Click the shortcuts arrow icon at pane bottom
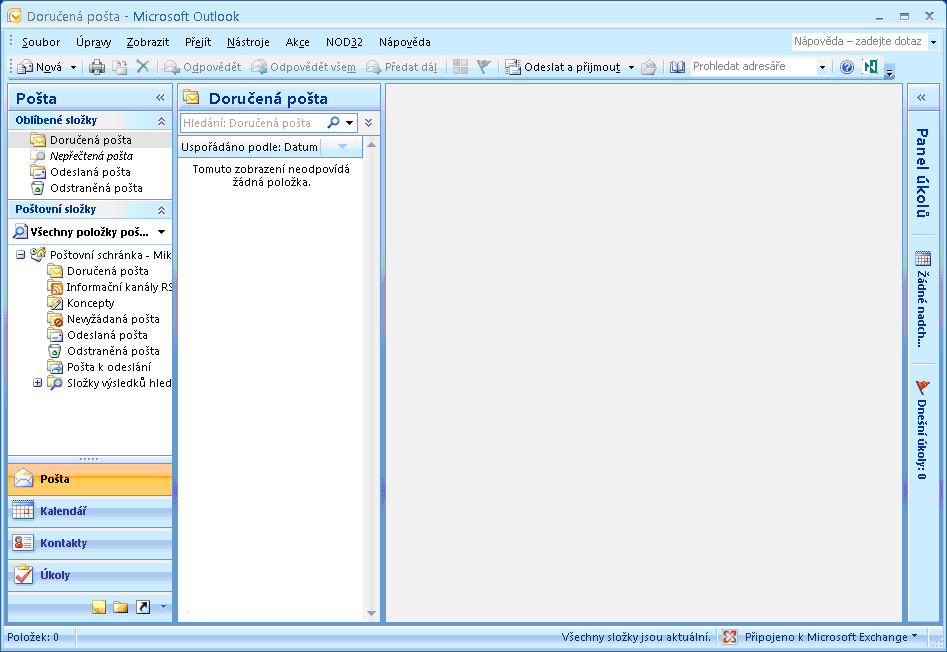 coord(143,607)
